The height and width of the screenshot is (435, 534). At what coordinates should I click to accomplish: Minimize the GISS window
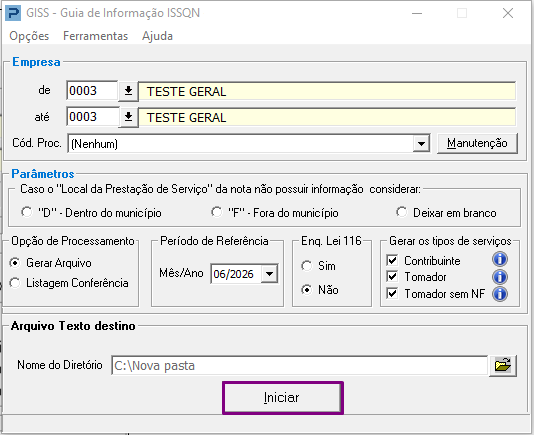pyautogui.click(x=417, y=13)
